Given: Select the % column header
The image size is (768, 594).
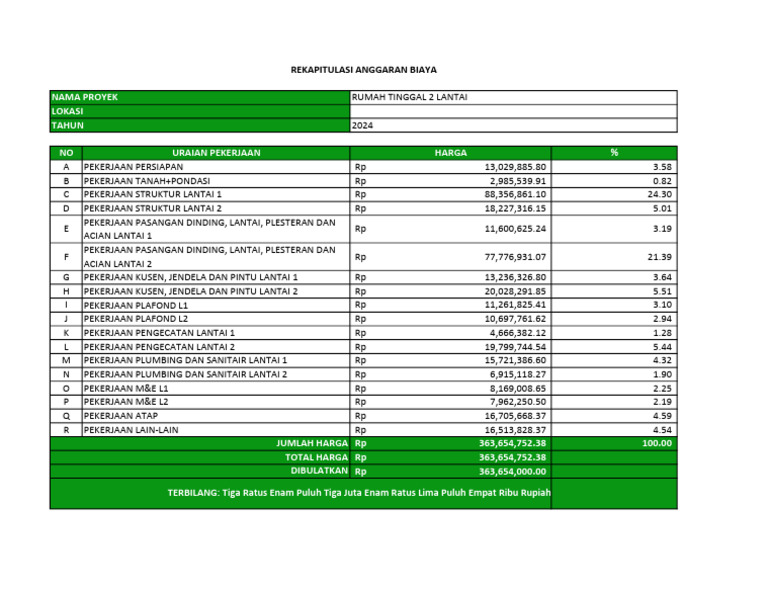Looking at the screenshot, I should (x=614, y=153).
